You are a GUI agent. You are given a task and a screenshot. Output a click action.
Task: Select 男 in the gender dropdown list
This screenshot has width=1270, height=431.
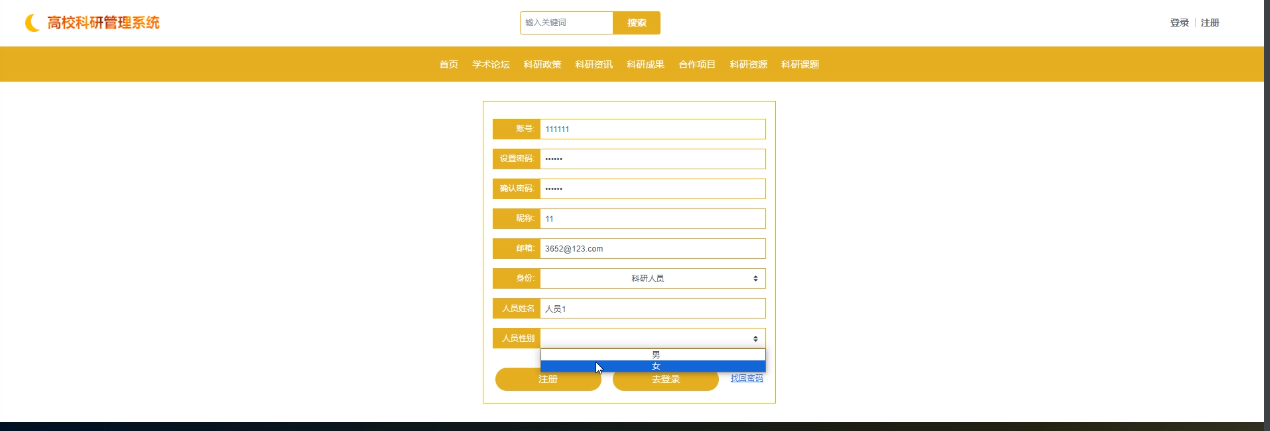coord(653,354)
